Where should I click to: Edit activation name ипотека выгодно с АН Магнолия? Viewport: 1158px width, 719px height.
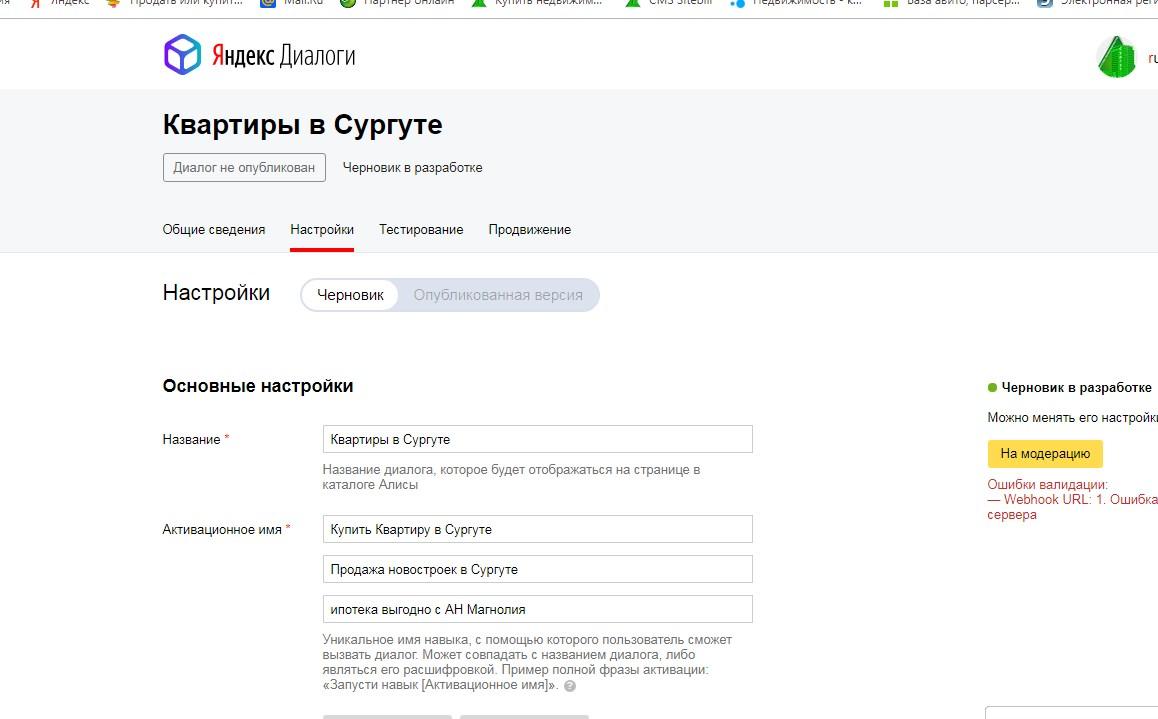point(538,609)
